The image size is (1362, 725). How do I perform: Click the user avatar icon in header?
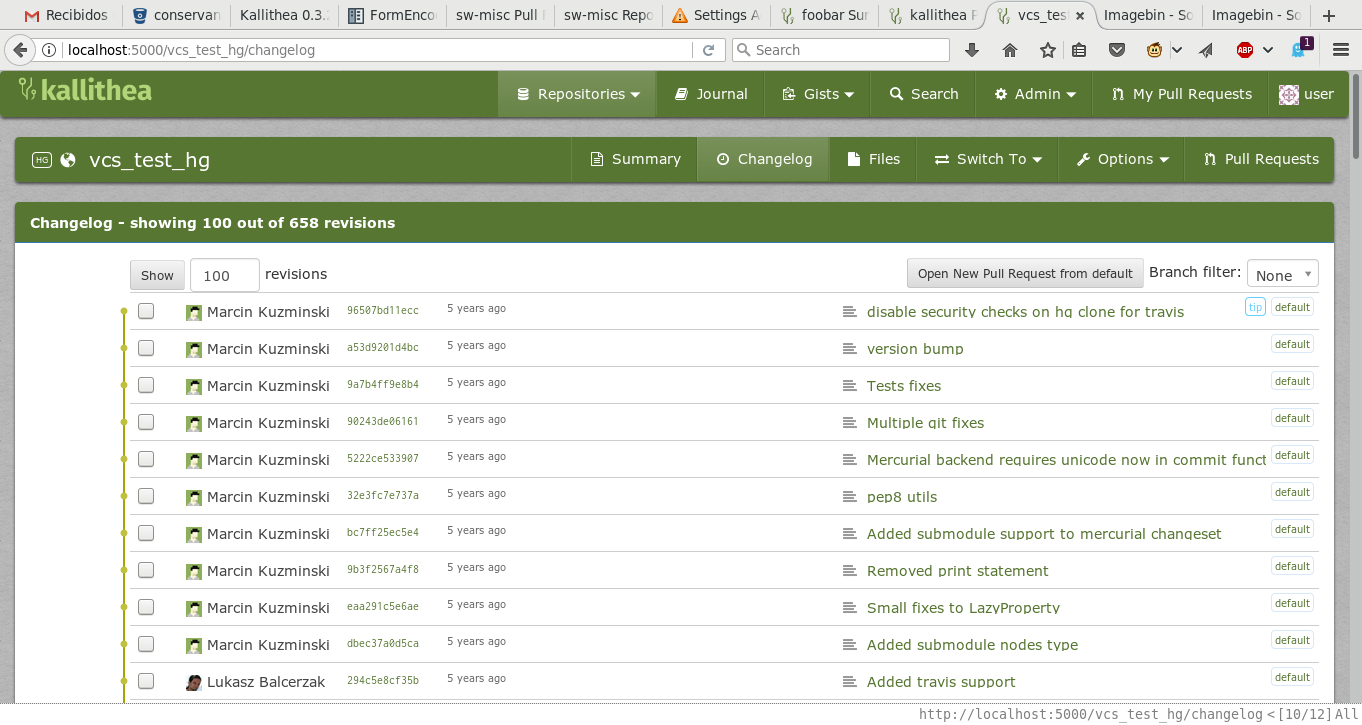tap(1289, 94)
